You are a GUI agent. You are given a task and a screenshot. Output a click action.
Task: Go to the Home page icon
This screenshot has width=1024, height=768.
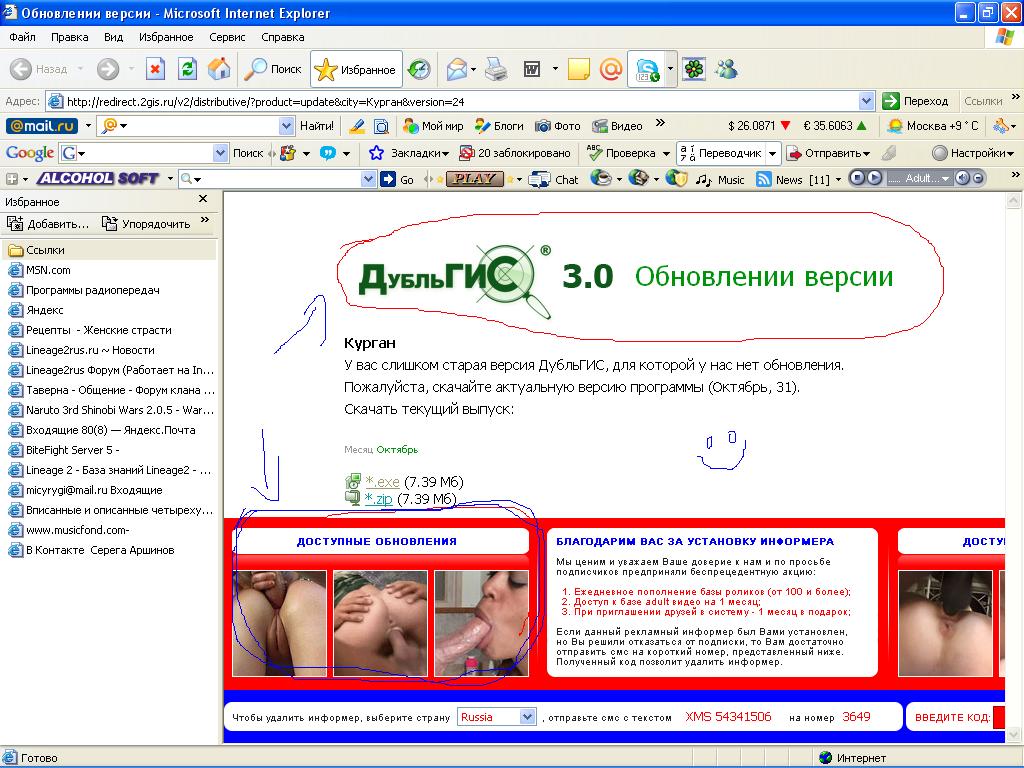pos(219,69)
